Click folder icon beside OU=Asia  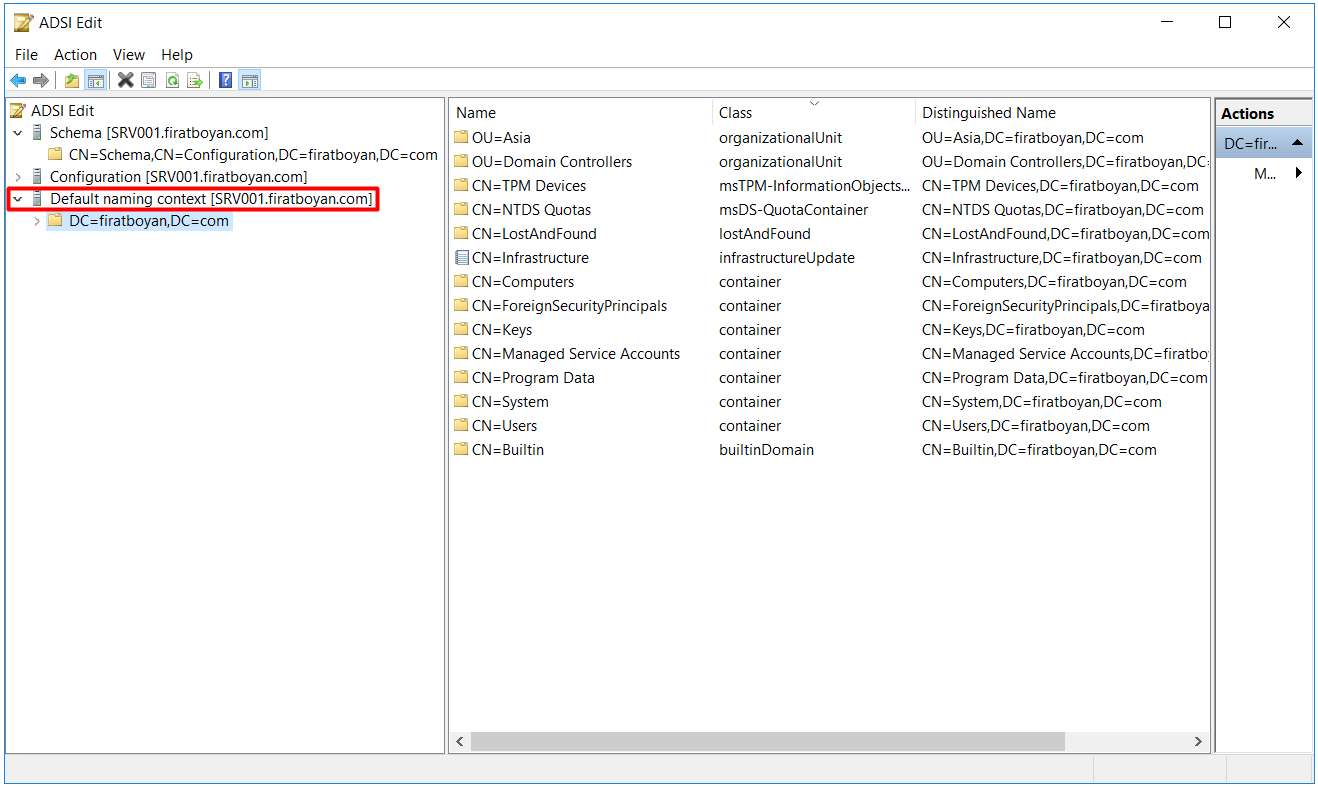[461, 138]
